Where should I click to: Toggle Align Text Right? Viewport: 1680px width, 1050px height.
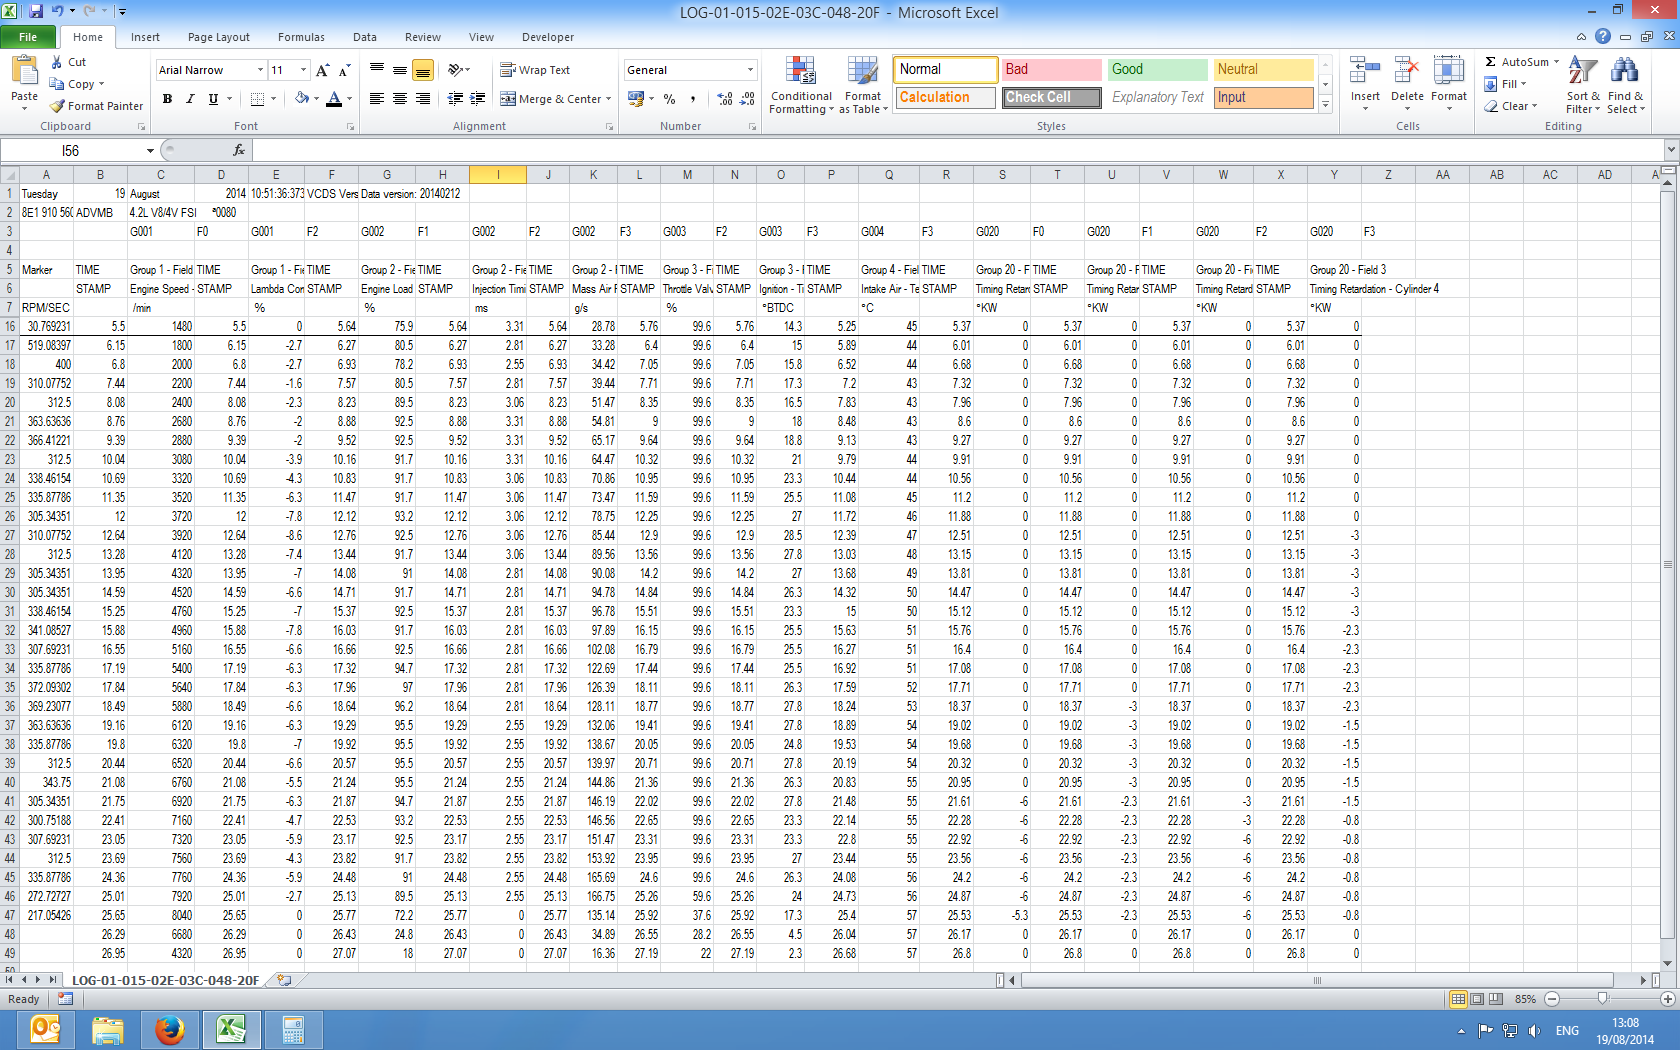tap(423, 99)
